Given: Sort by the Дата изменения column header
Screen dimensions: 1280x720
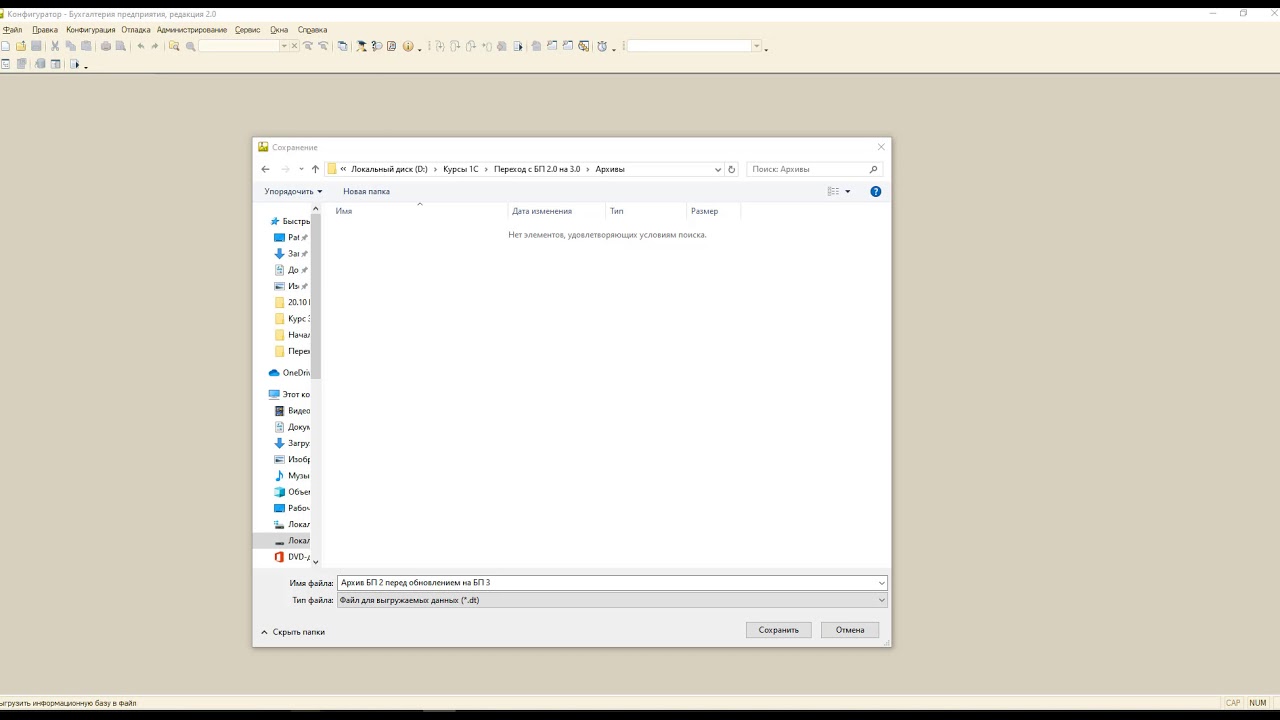Looking at the screenshot, I should pos(556,211).
